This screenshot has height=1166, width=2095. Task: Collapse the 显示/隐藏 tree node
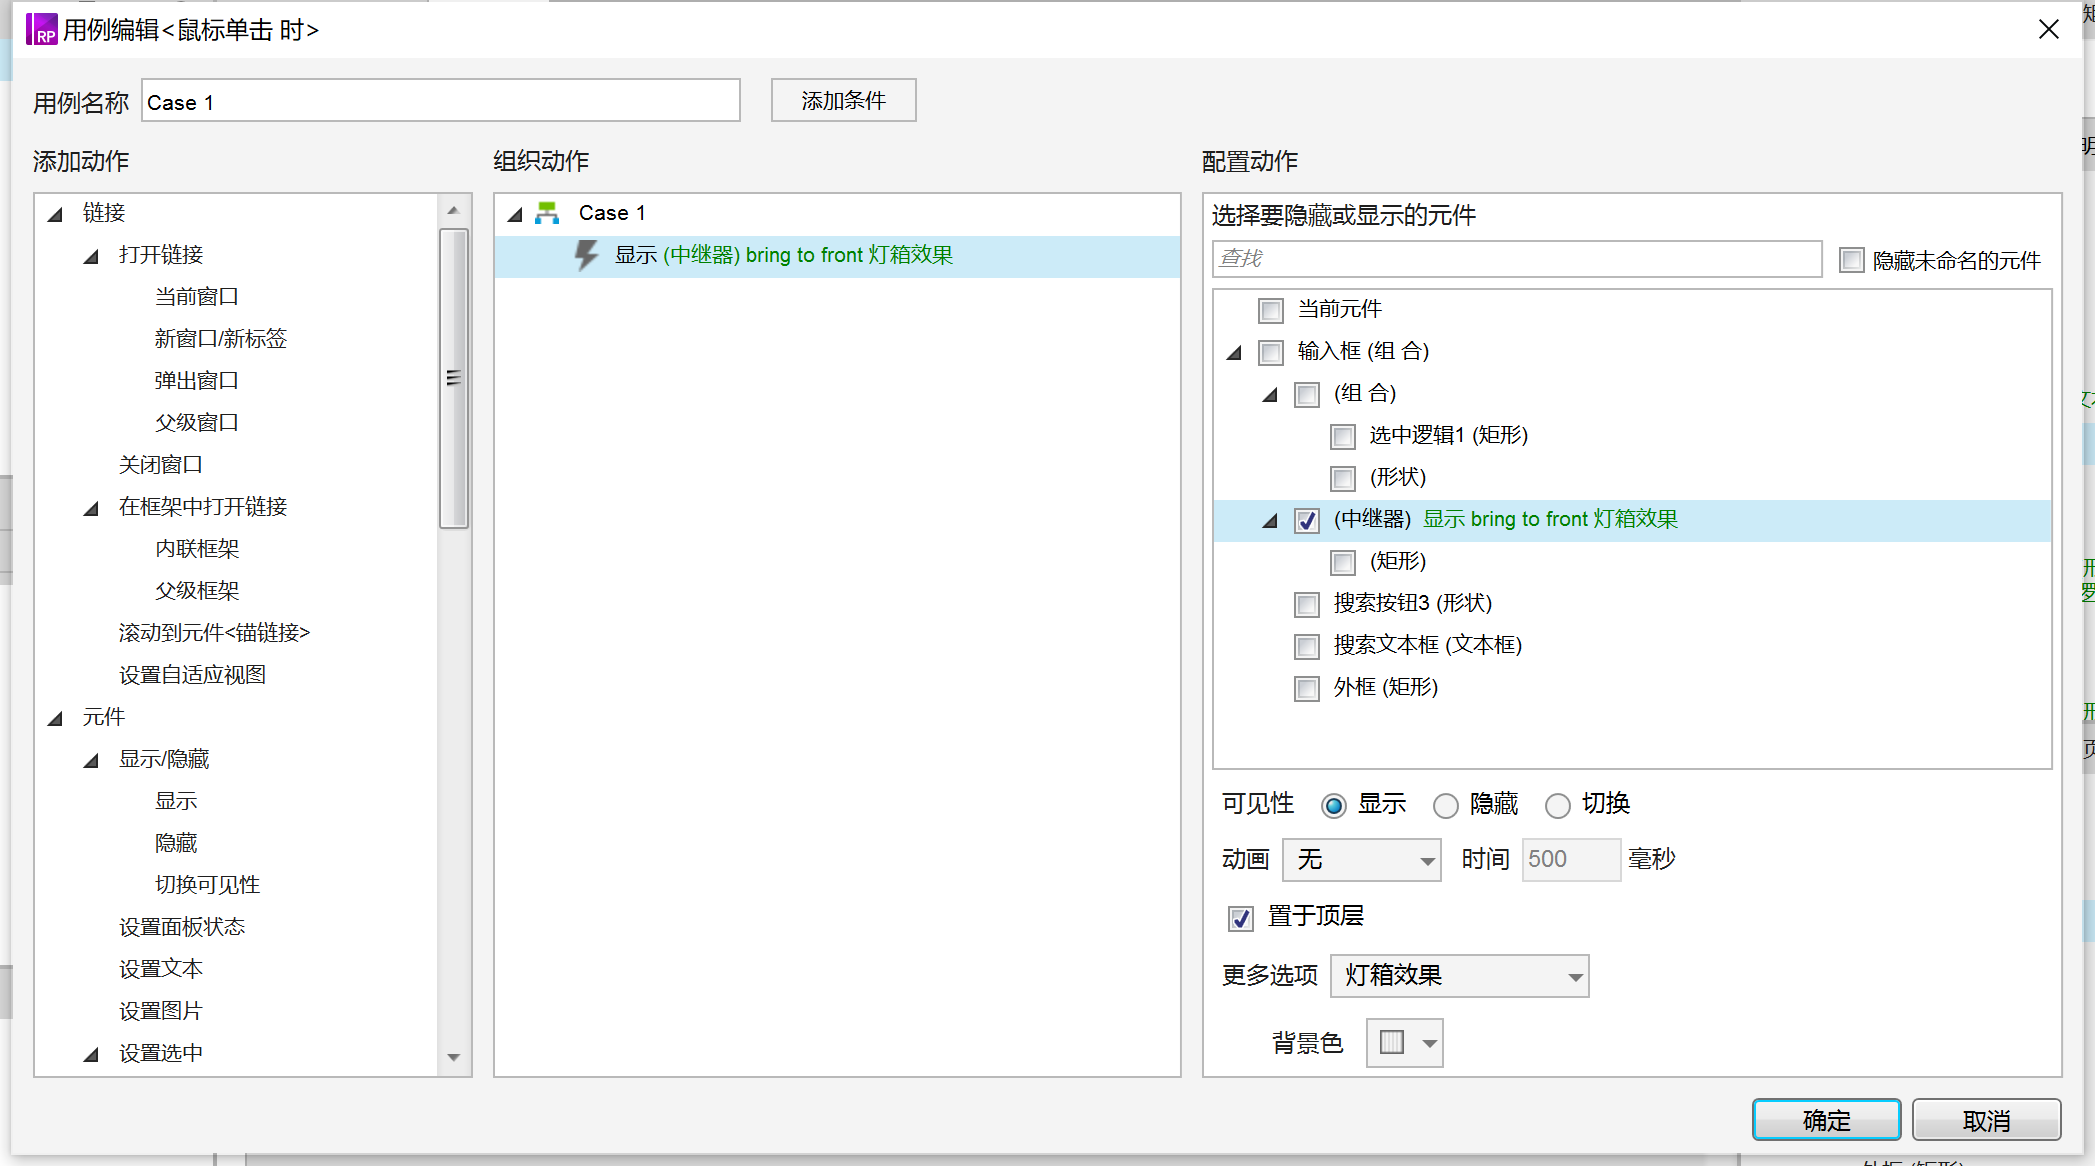92,760
